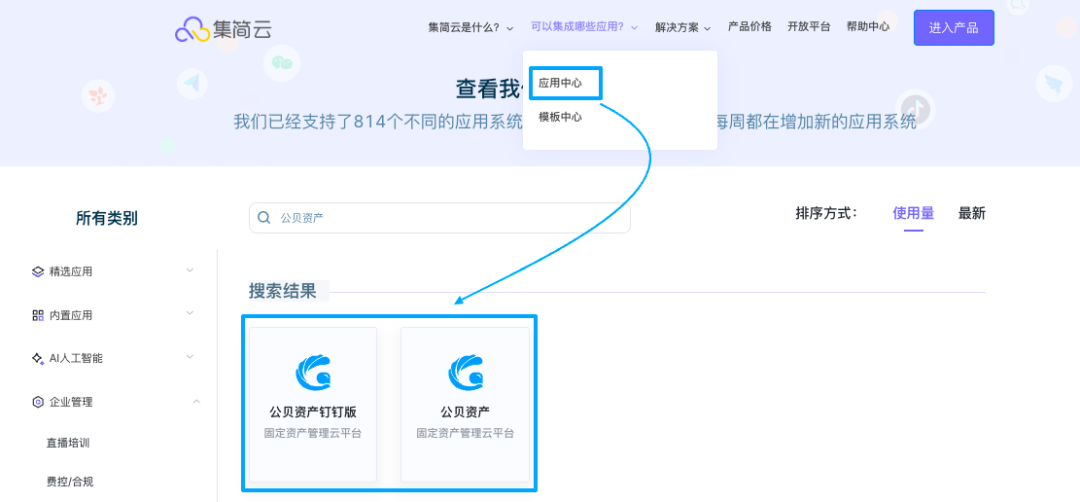Click the search field containing 公贝资产

click(439, 218)
